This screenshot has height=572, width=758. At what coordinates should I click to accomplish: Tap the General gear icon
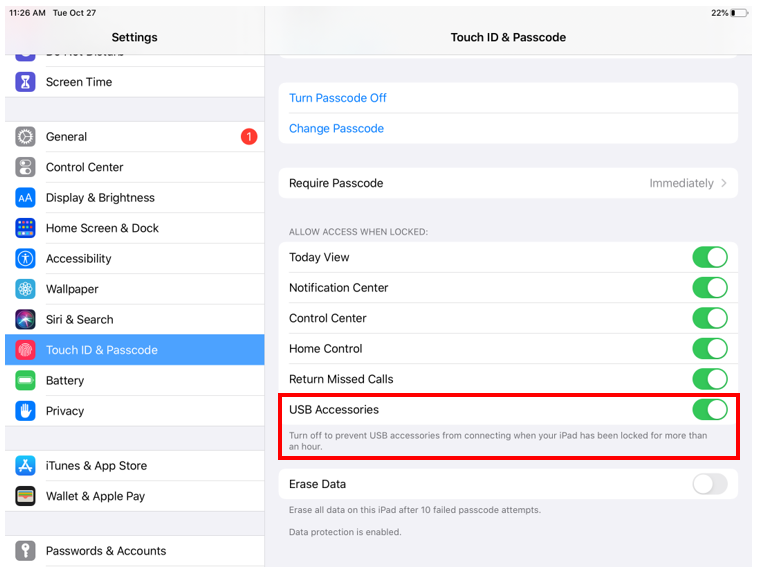pos(26,137)
